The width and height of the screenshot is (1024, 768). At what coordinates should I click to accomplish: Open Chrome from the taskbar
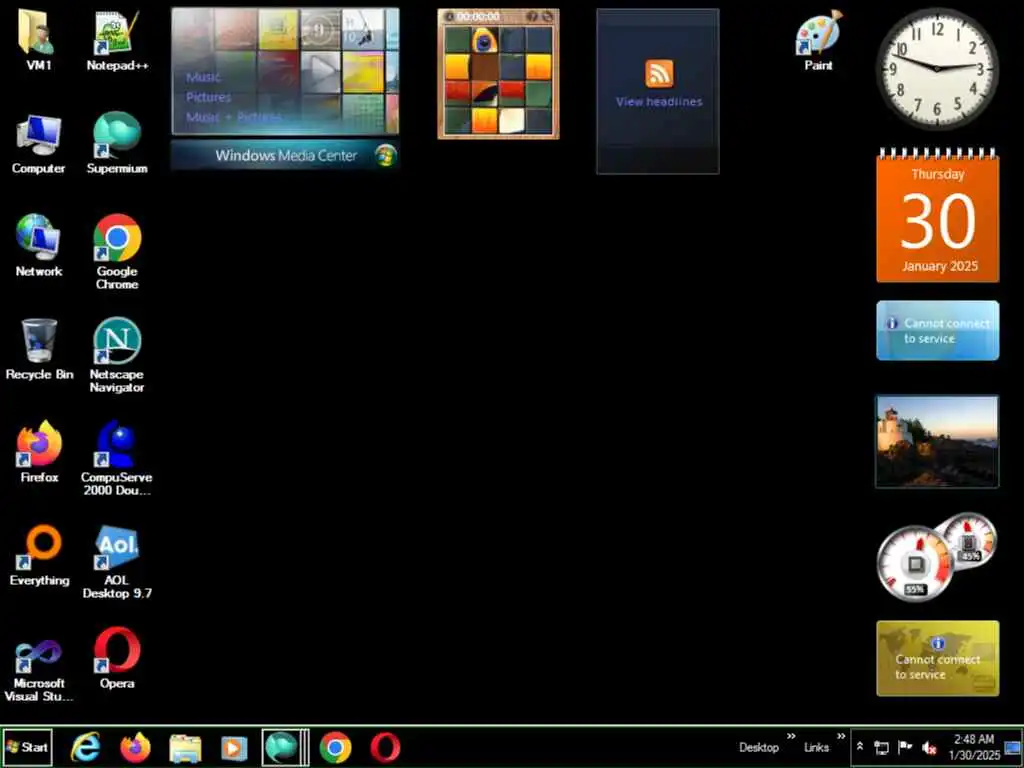point(335,748)
